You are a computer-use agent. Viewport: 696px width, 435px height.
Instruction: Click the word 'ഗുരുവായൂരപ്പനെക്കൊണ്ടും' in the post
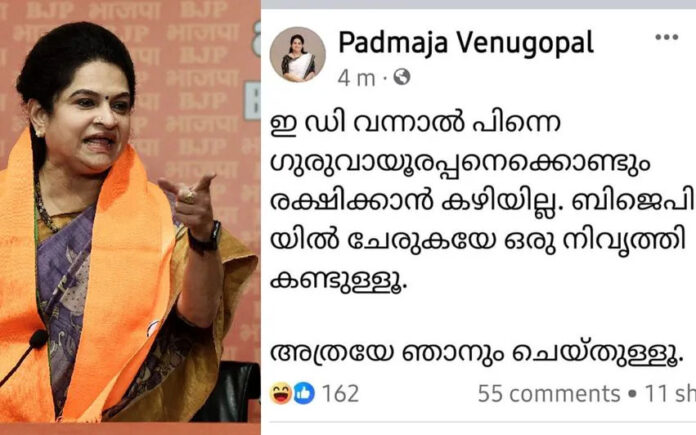pyautogui.click(x=460, y=163)
